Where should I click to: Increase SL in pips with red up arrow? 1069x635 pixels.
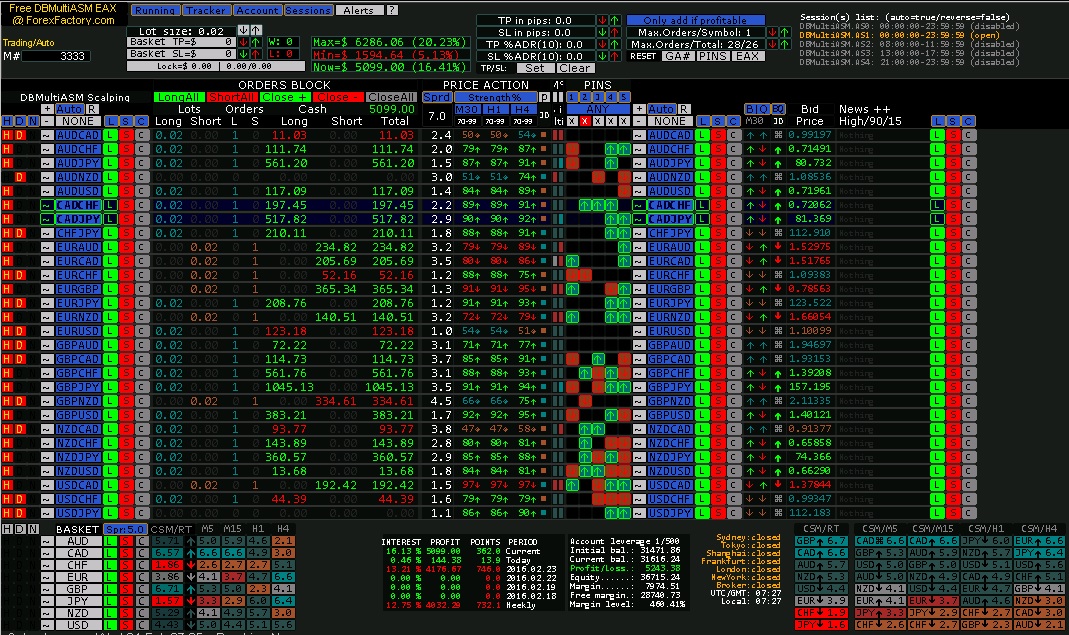coord(615,32)
